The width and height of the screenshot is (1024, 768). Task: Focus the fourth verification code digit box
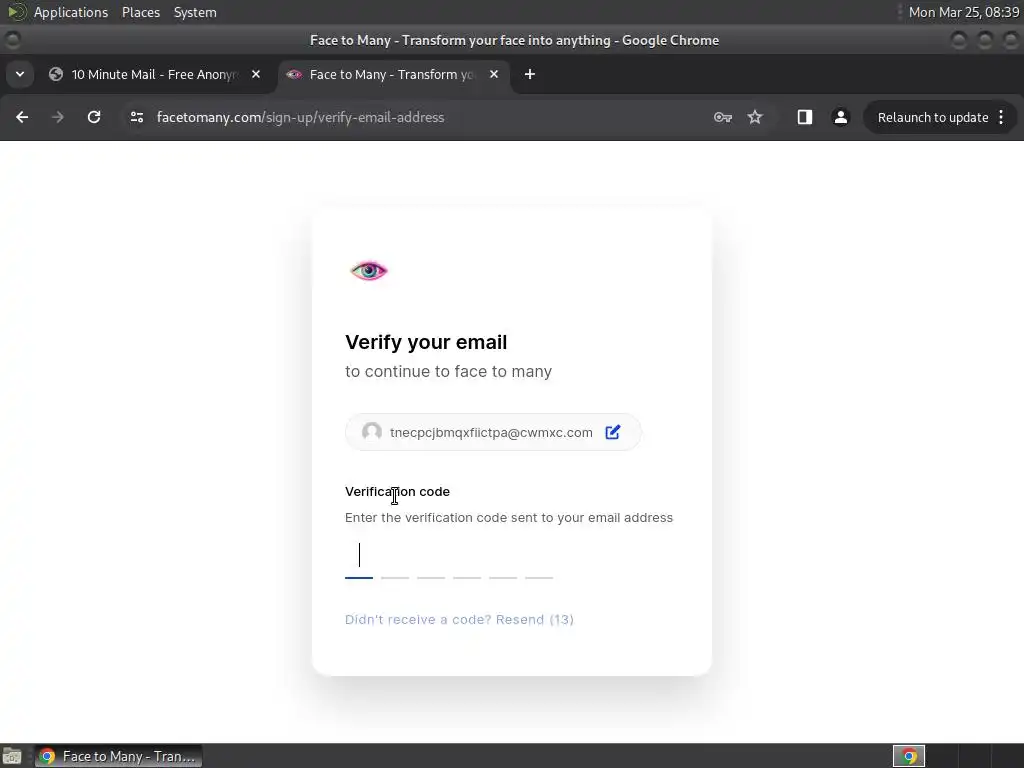(467, 558)
